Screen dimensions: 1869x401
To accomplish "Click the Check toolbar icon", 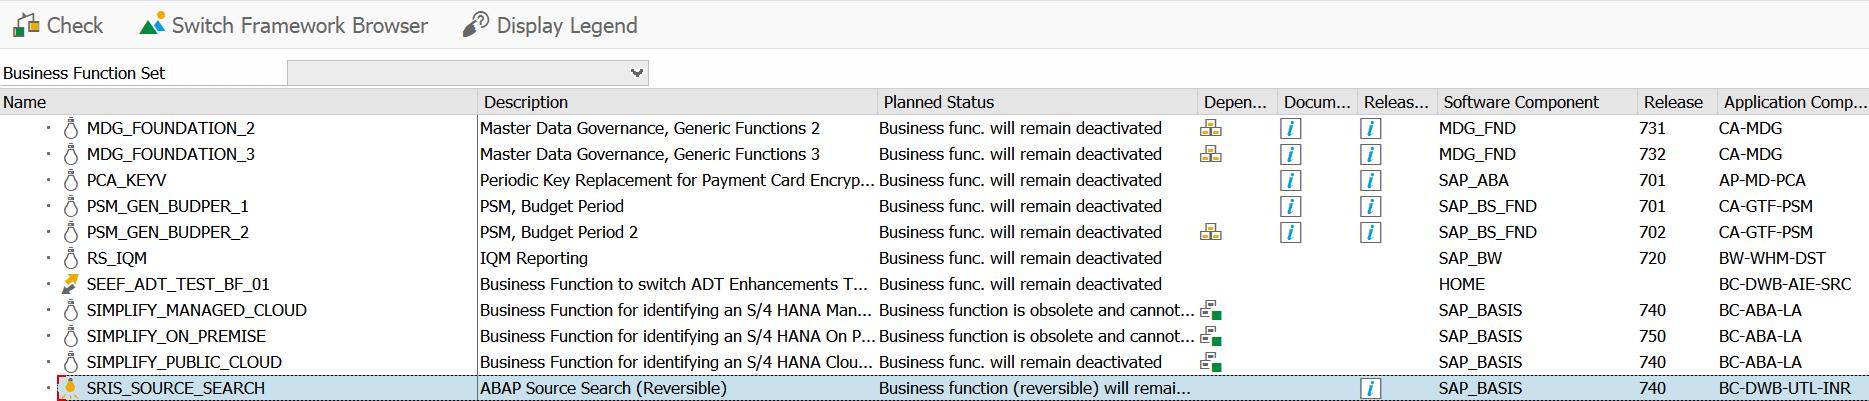I will click(x=25, y=25).
